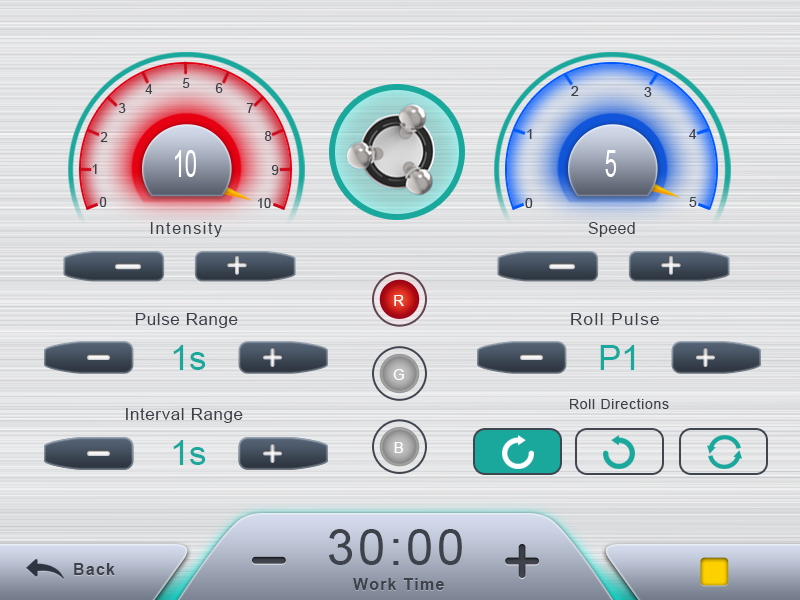Increase Intensity with the plus button

[245, 266]
